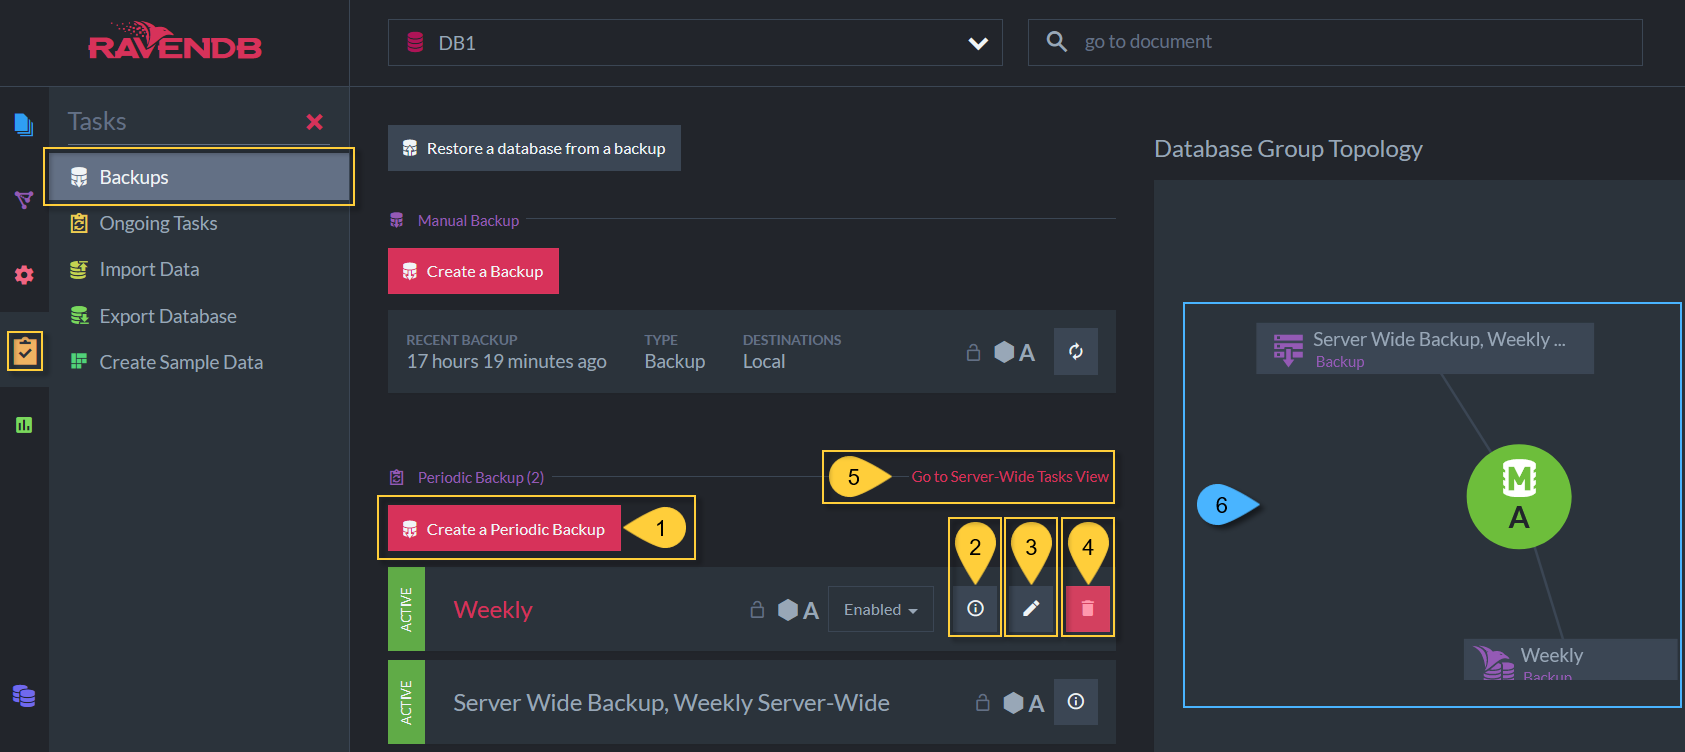Open the Indexes icon in left sidebar

24,200
